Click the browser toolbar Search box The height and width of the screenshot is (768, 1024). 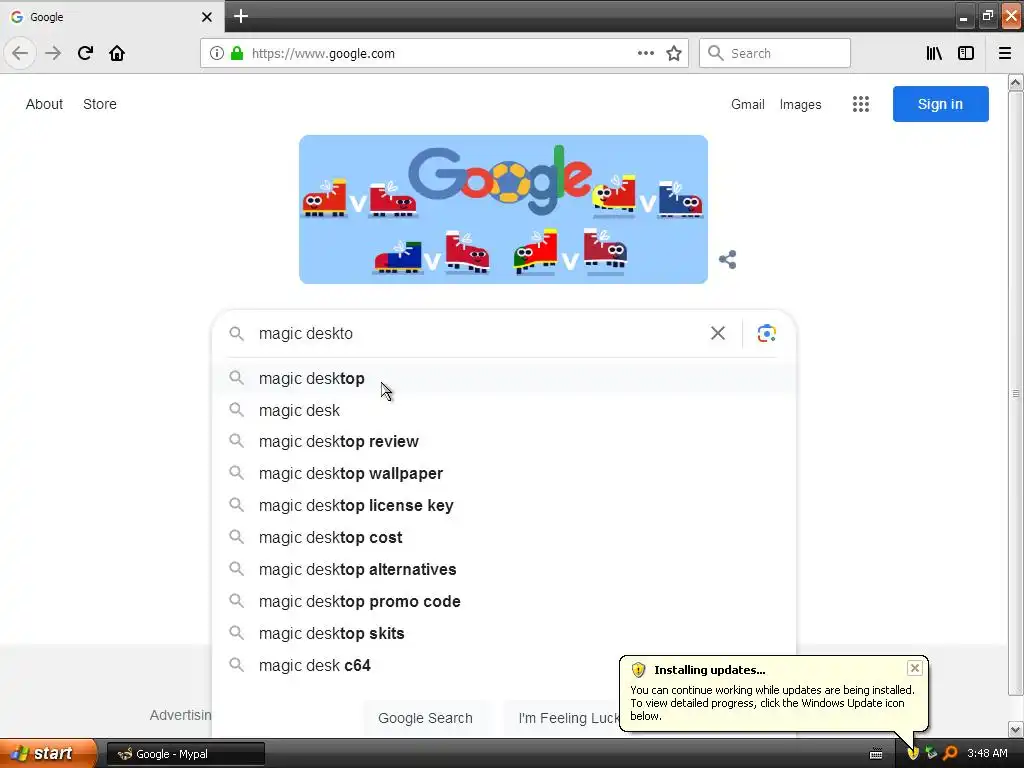pos(775,53)
